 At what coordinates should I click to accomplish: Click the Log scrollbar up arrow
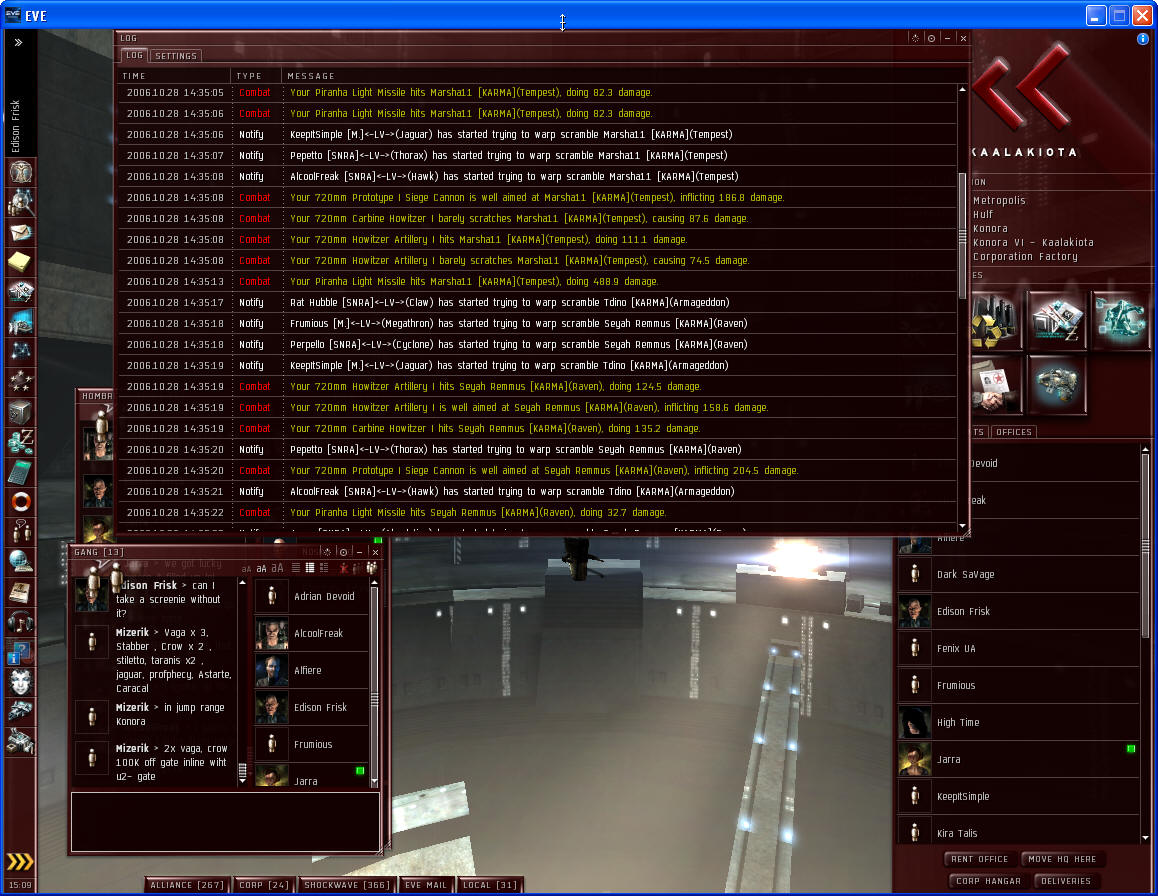(x=962, y=89)
